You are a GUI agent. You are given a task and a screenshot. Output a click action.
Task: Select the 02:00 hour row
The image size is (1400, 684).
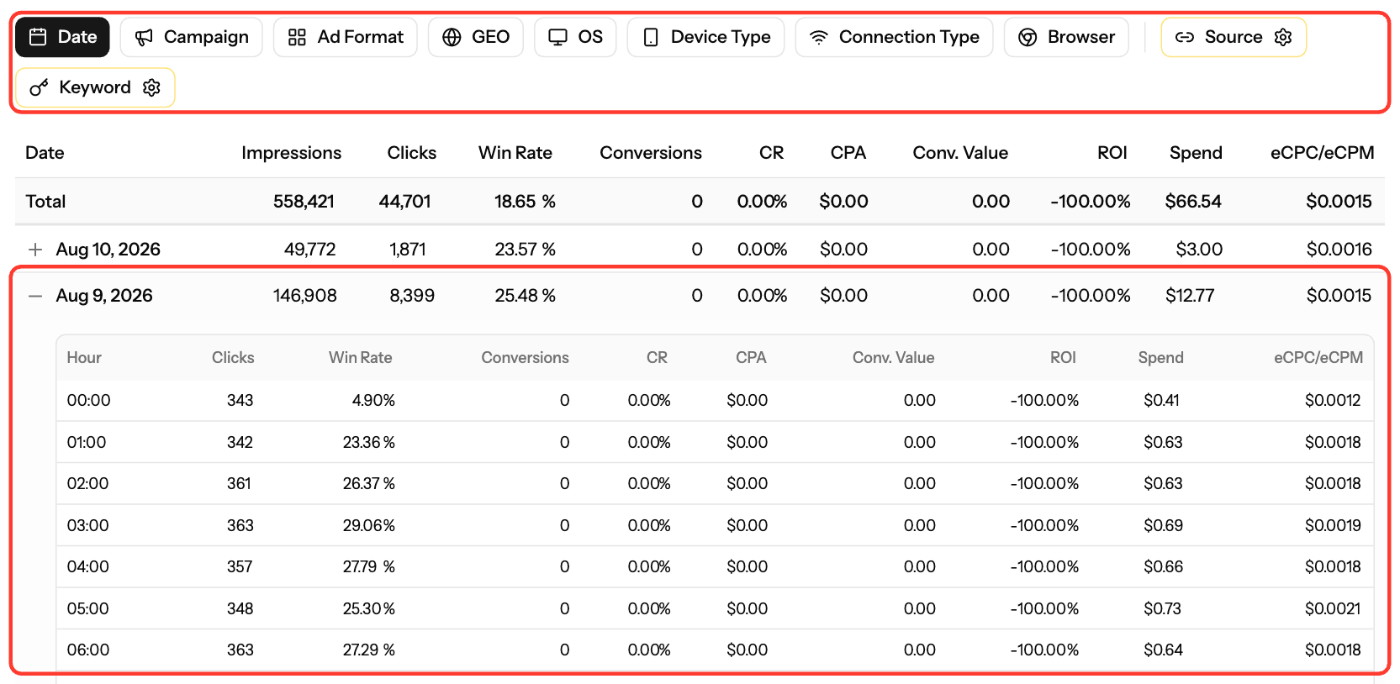(x=714, y=484)
